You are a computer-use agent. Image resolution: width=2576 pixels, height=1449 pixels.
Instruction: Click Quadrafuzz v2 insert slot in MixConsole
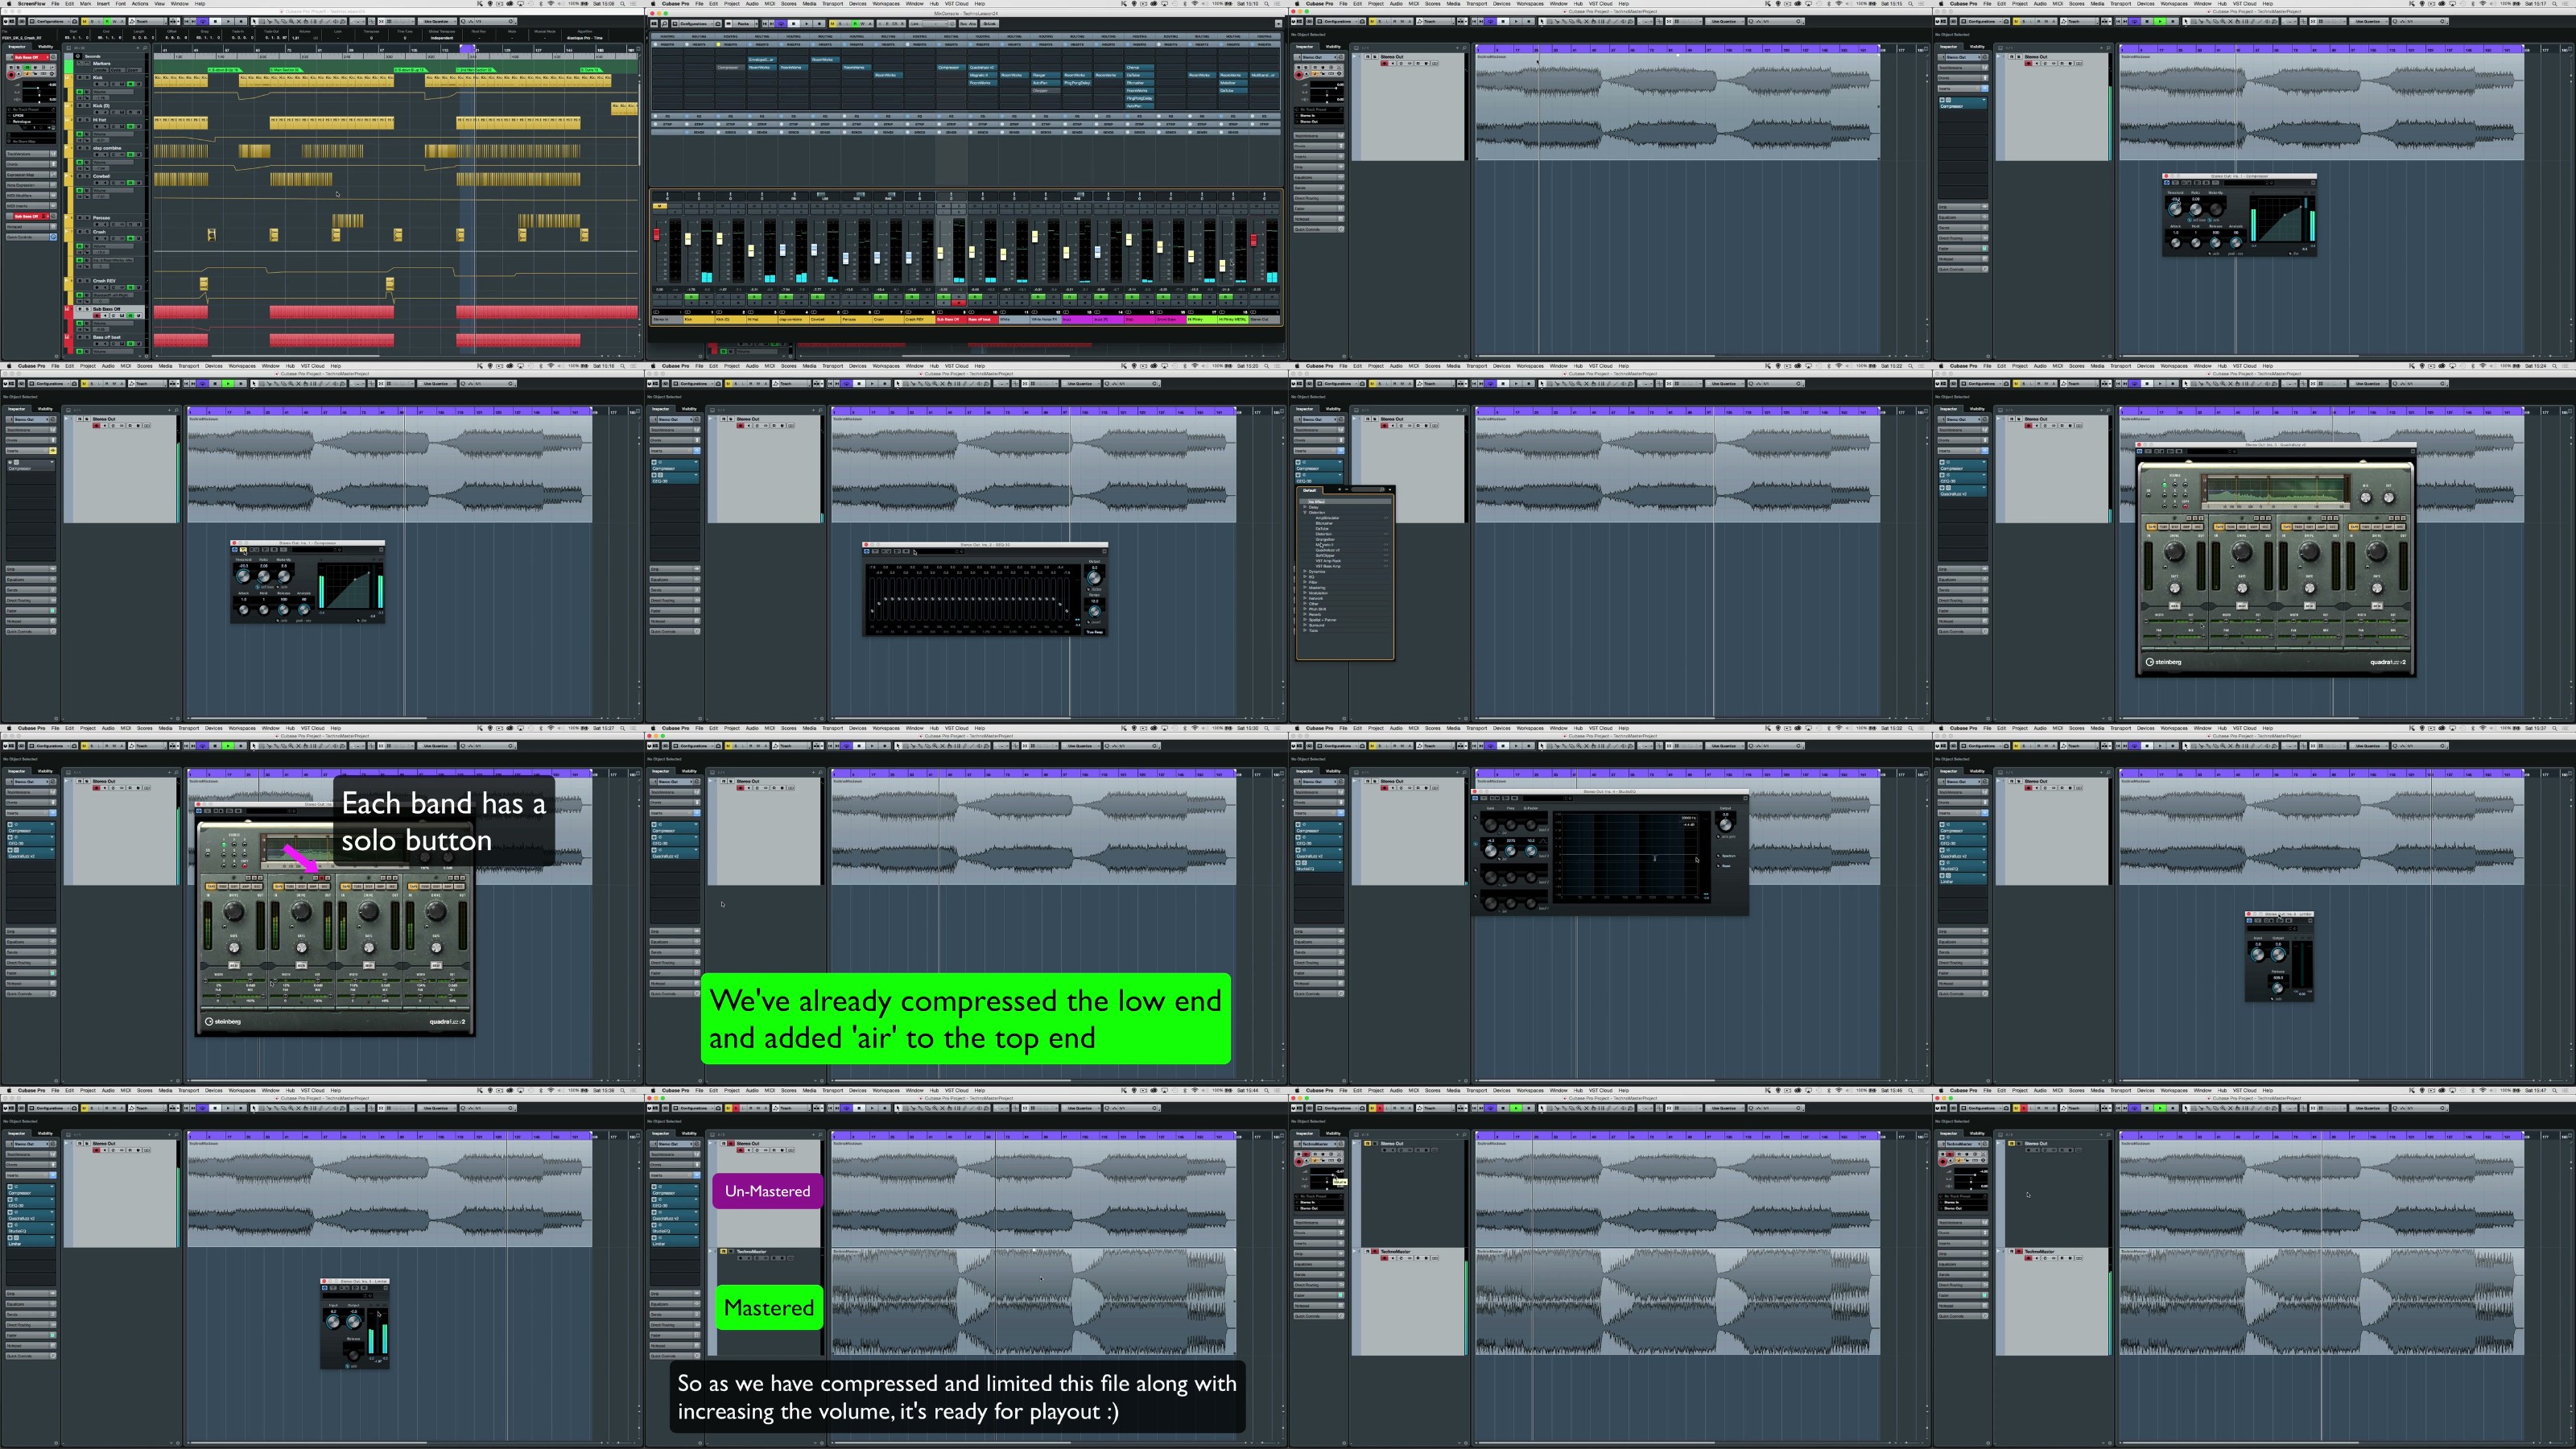coord(983,68)
